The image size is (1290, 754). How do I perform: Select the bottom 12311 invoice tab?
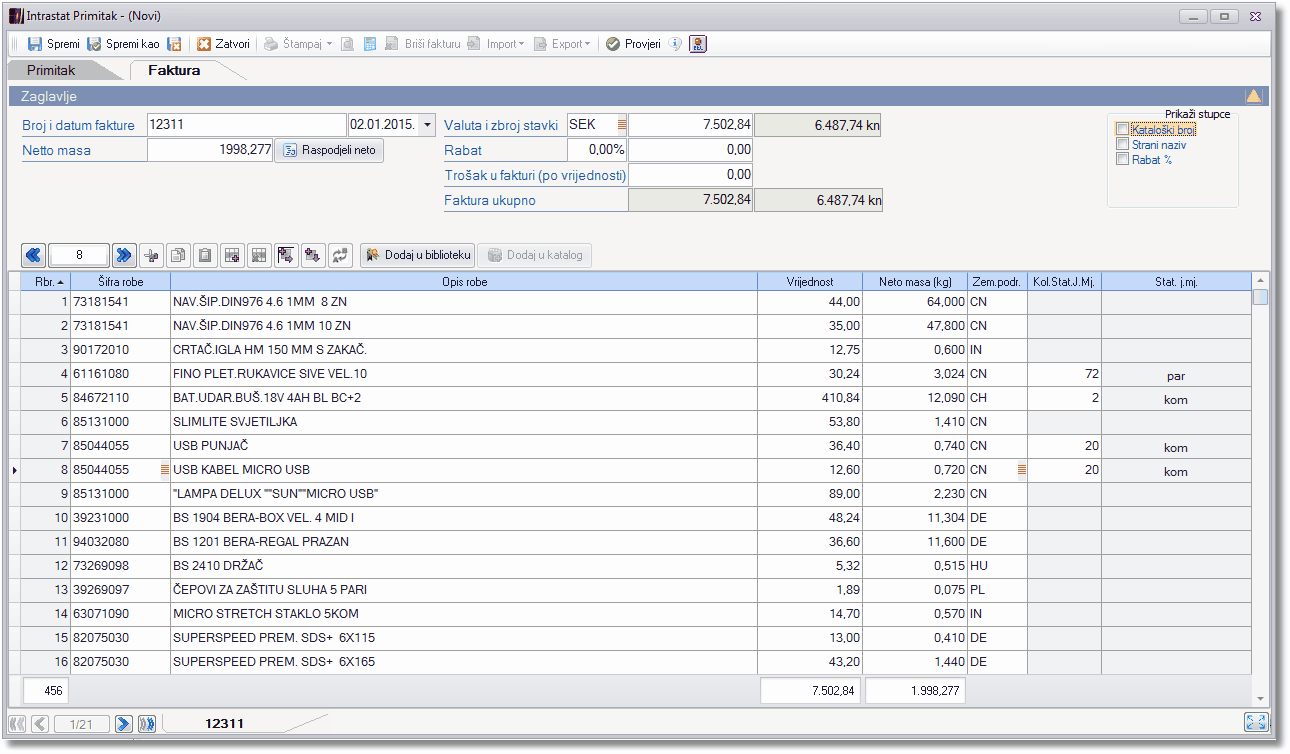(224, 723)
